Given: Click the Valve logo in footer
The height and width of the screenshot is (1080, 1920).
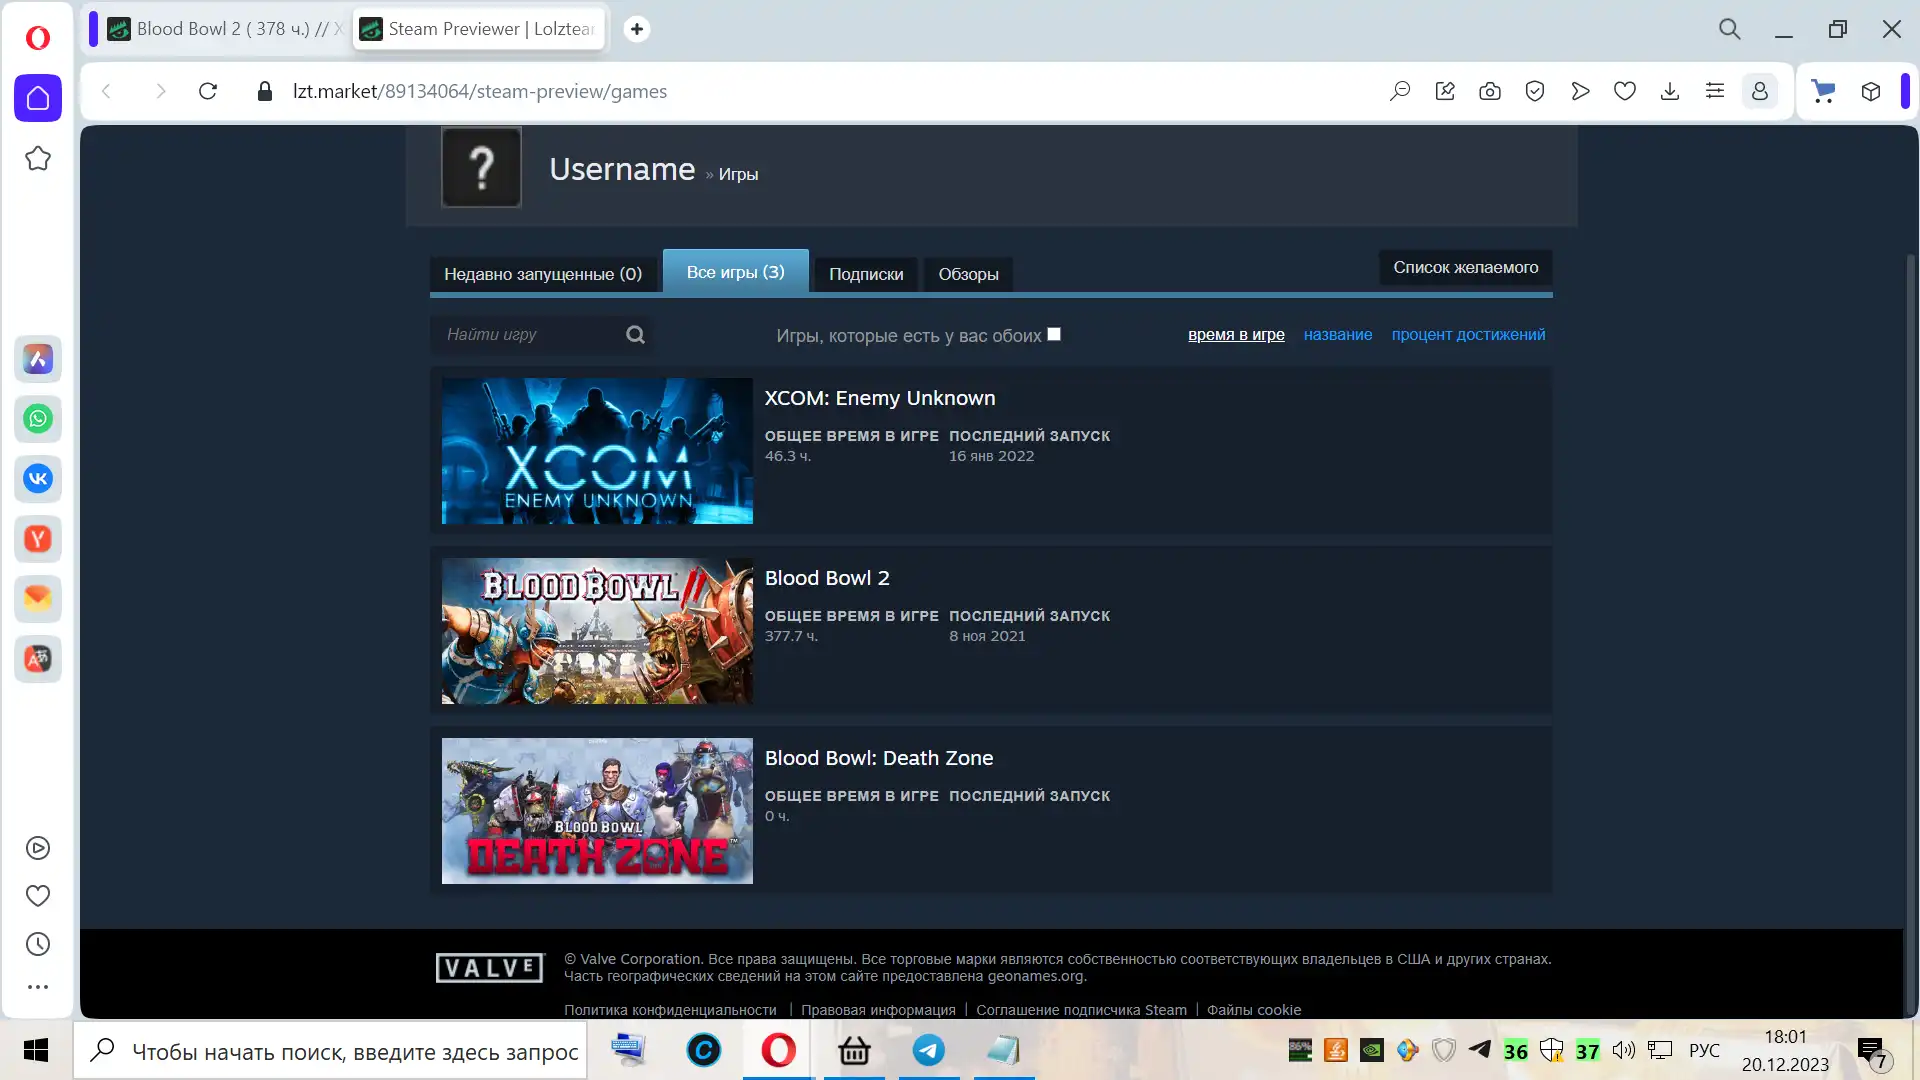Looking at the screenshot, I should tap(490, 967).
